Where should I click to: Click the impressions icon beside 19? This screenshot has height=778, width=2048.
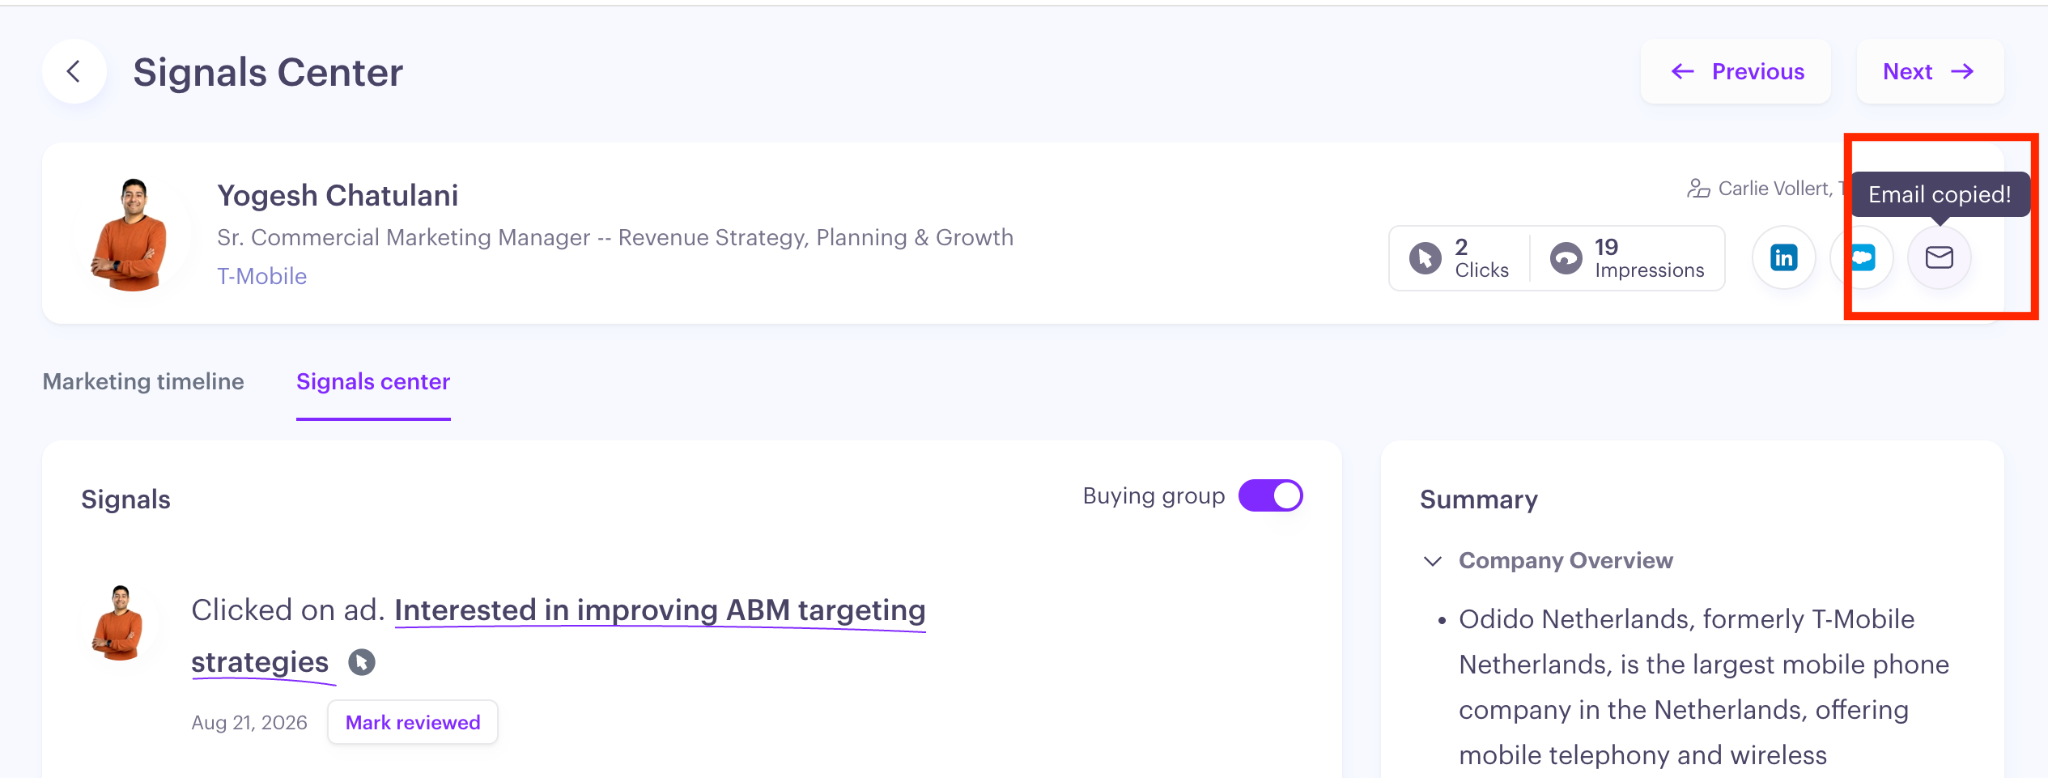pos(1566,258)
